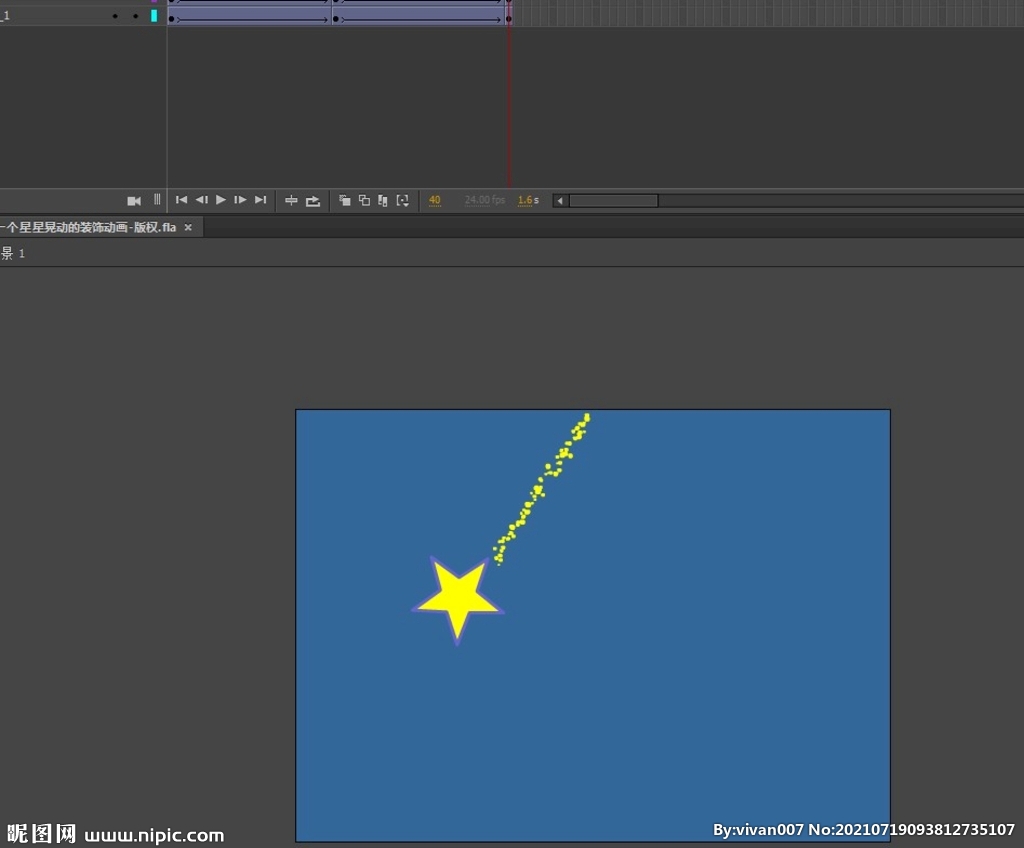Click the elapsed time 1.6 s value

pyautogui.click(x=528, y=200)
